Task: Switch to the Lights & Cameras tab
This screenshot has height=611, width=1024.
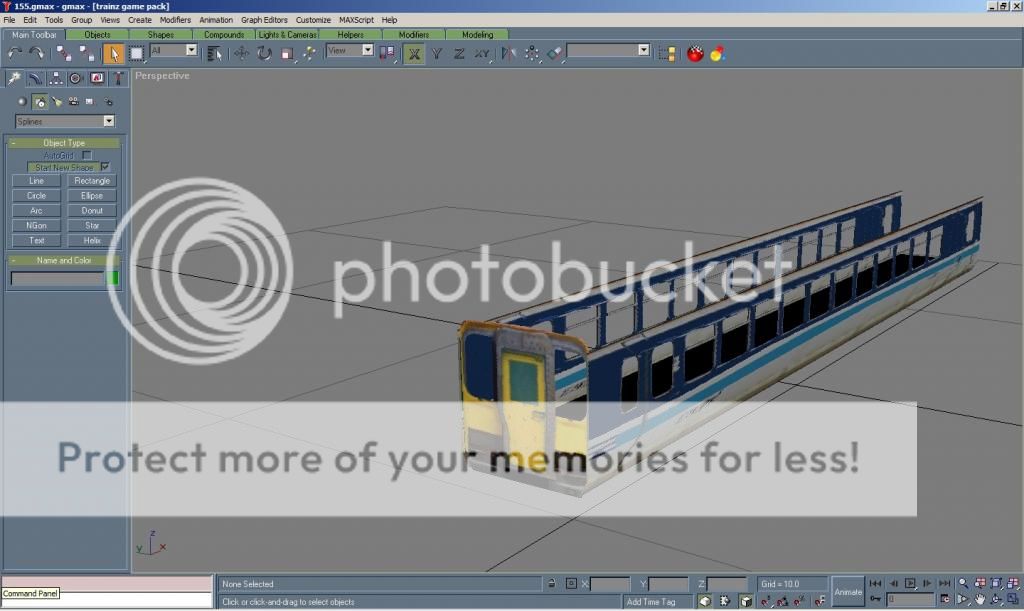Action: pyautogui.click(x=287, y=35)
